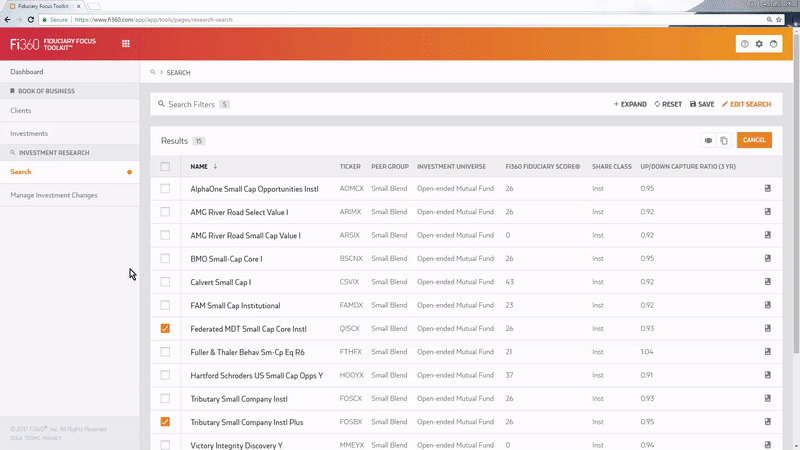Open report icon for AlphaOne Small Cap Opportunities
This screenshot has width=800, height=450.
coord(767,188)
